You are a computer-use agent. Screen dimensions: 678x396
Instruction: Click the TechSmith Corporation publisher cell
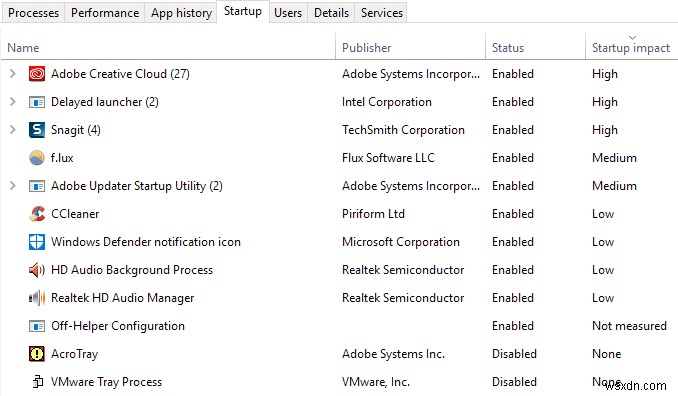pyautogui.click(x=403, y=130)
